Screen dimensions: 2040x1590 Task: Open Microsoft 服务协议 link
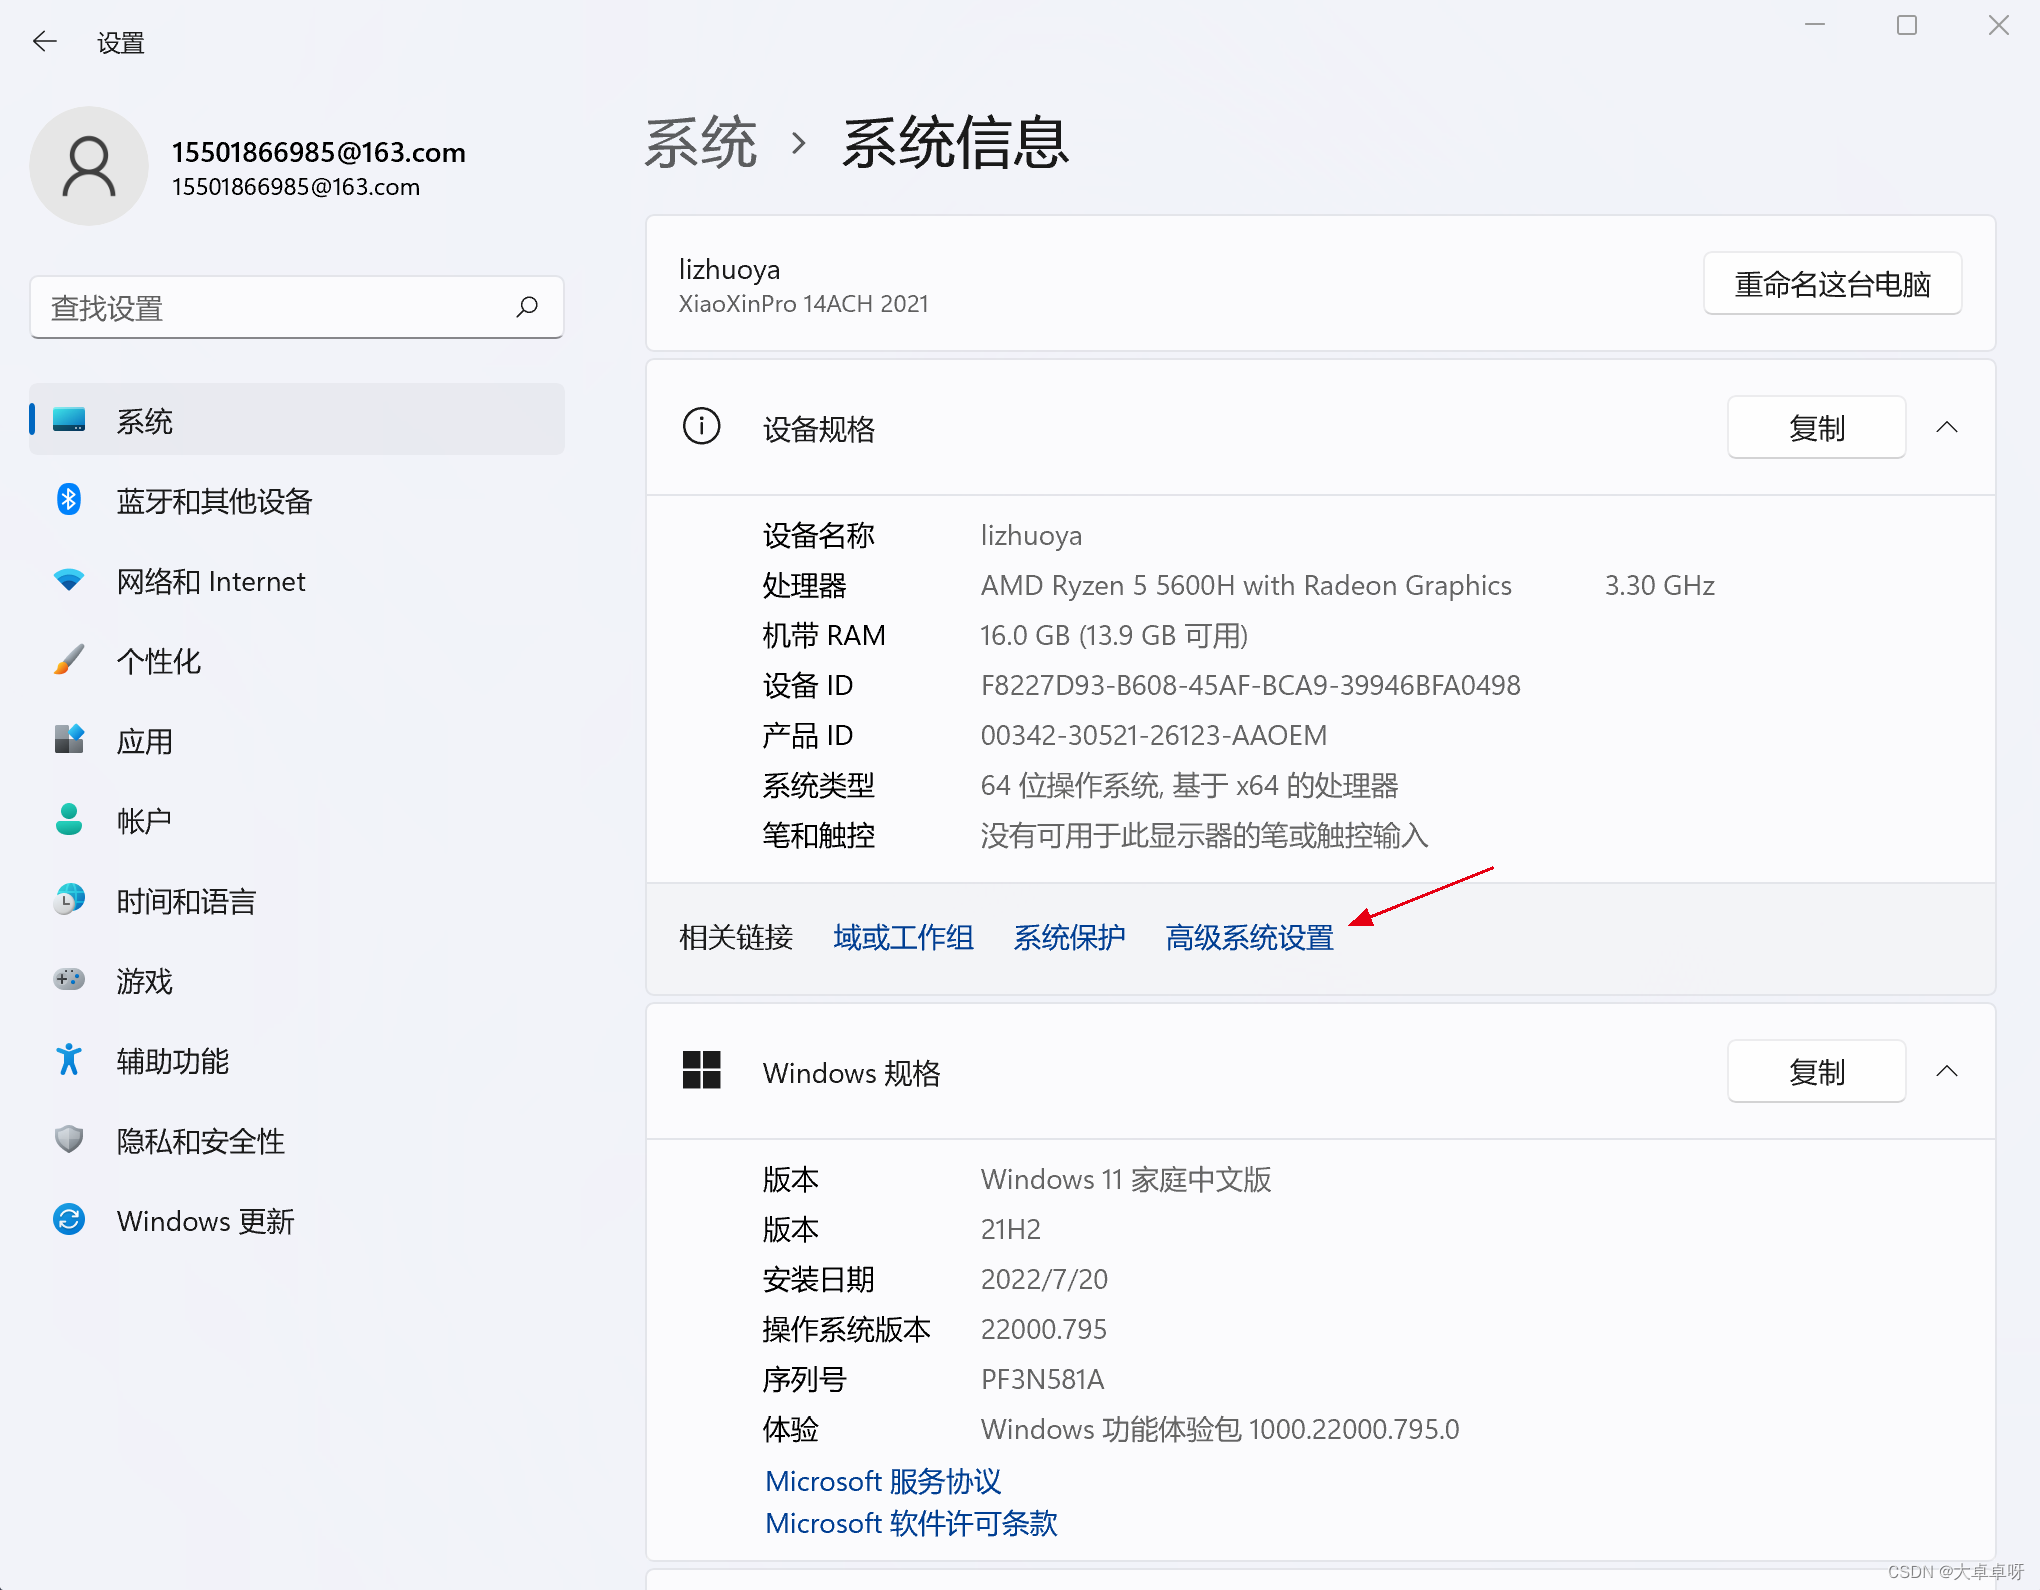pyautogui.click(x=882, y=1481)
